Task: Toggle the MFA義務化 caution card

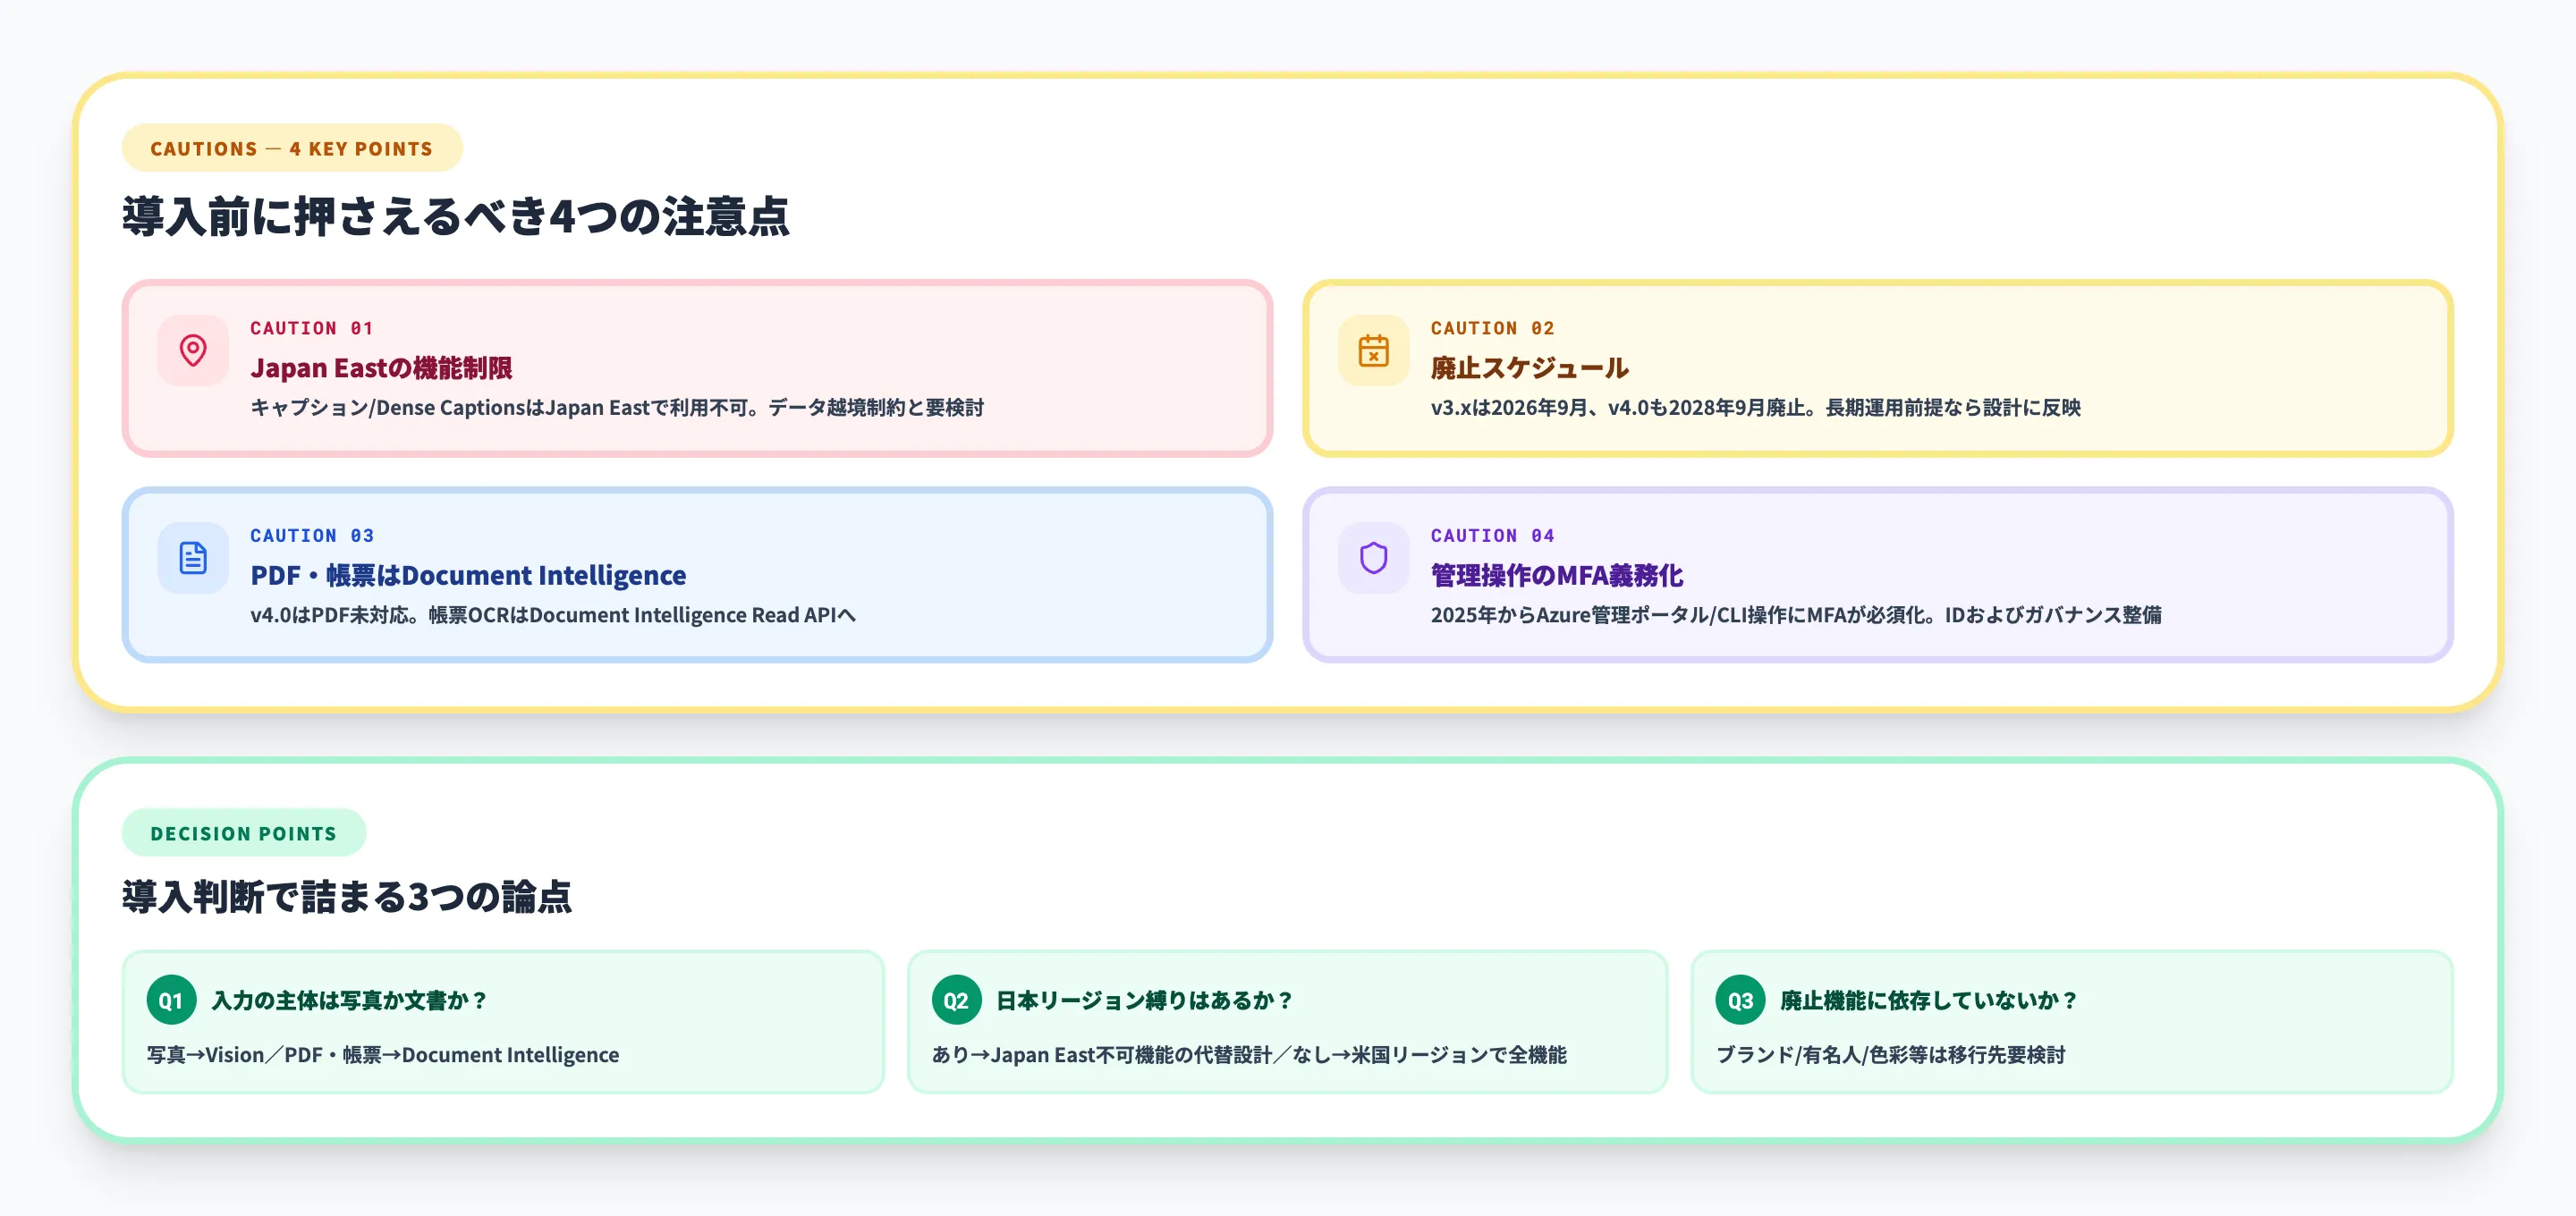Action: pos(1880,576)
